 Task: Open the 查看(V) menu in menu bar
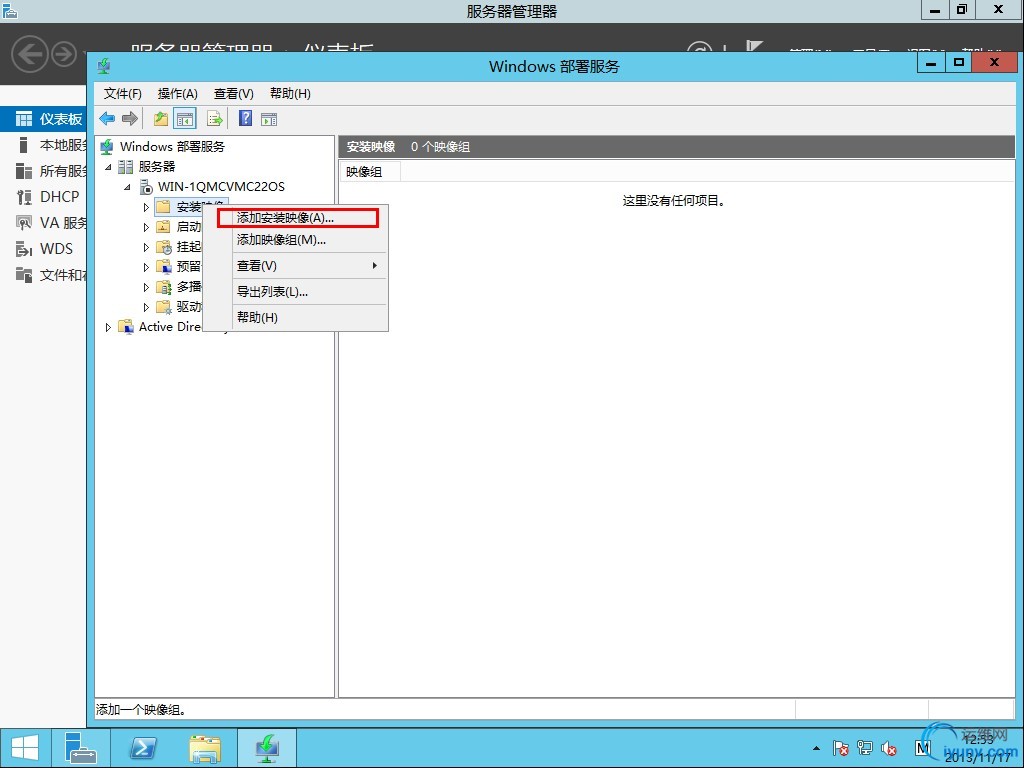[234, 93]
